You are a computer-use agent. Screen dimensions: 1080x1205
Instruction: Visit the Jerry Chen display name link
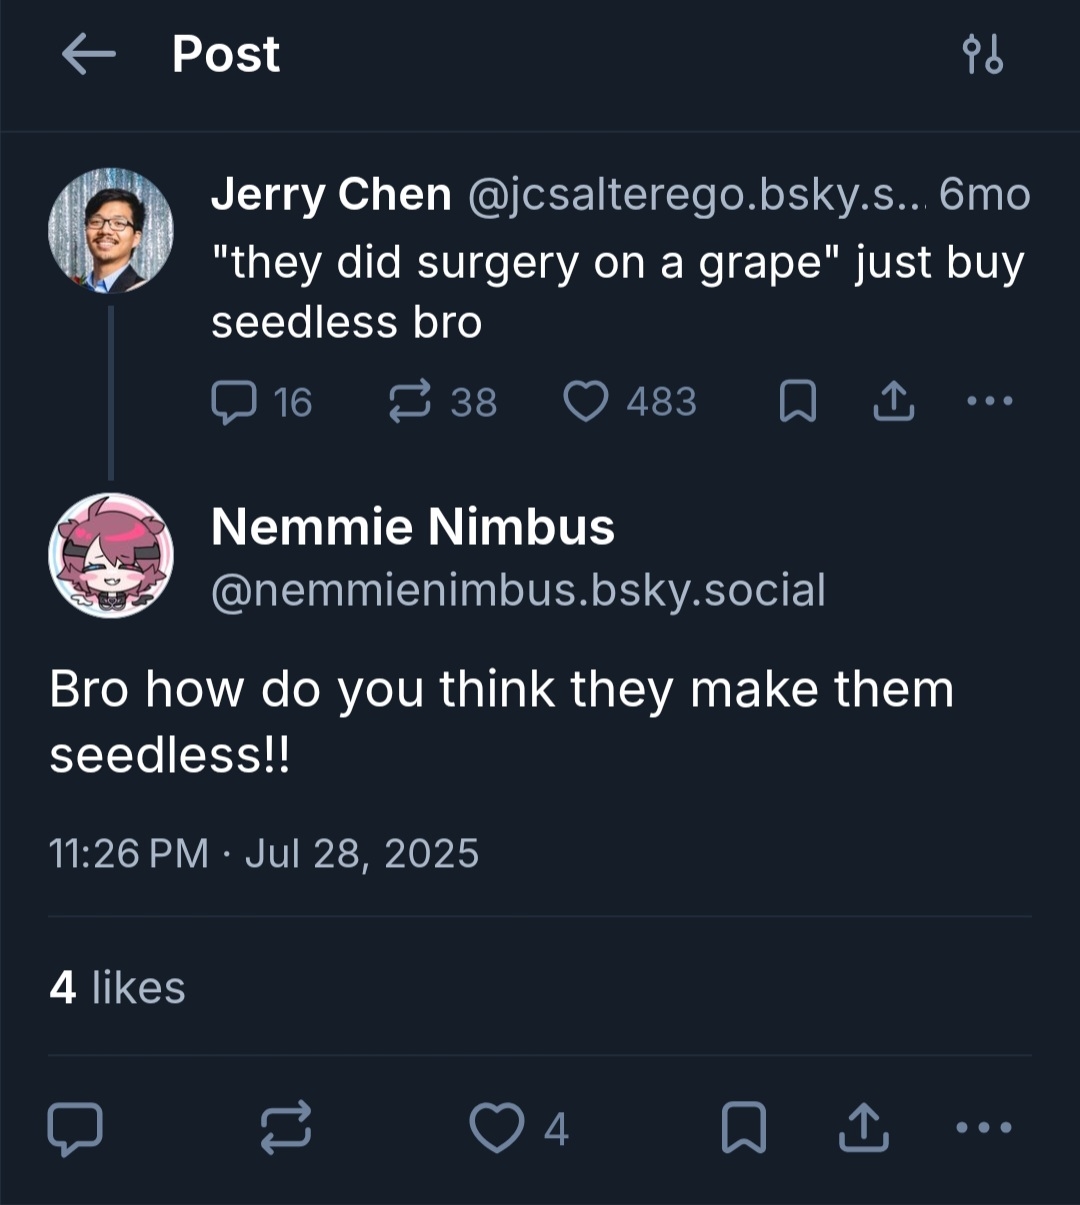(x=331, y=194)
